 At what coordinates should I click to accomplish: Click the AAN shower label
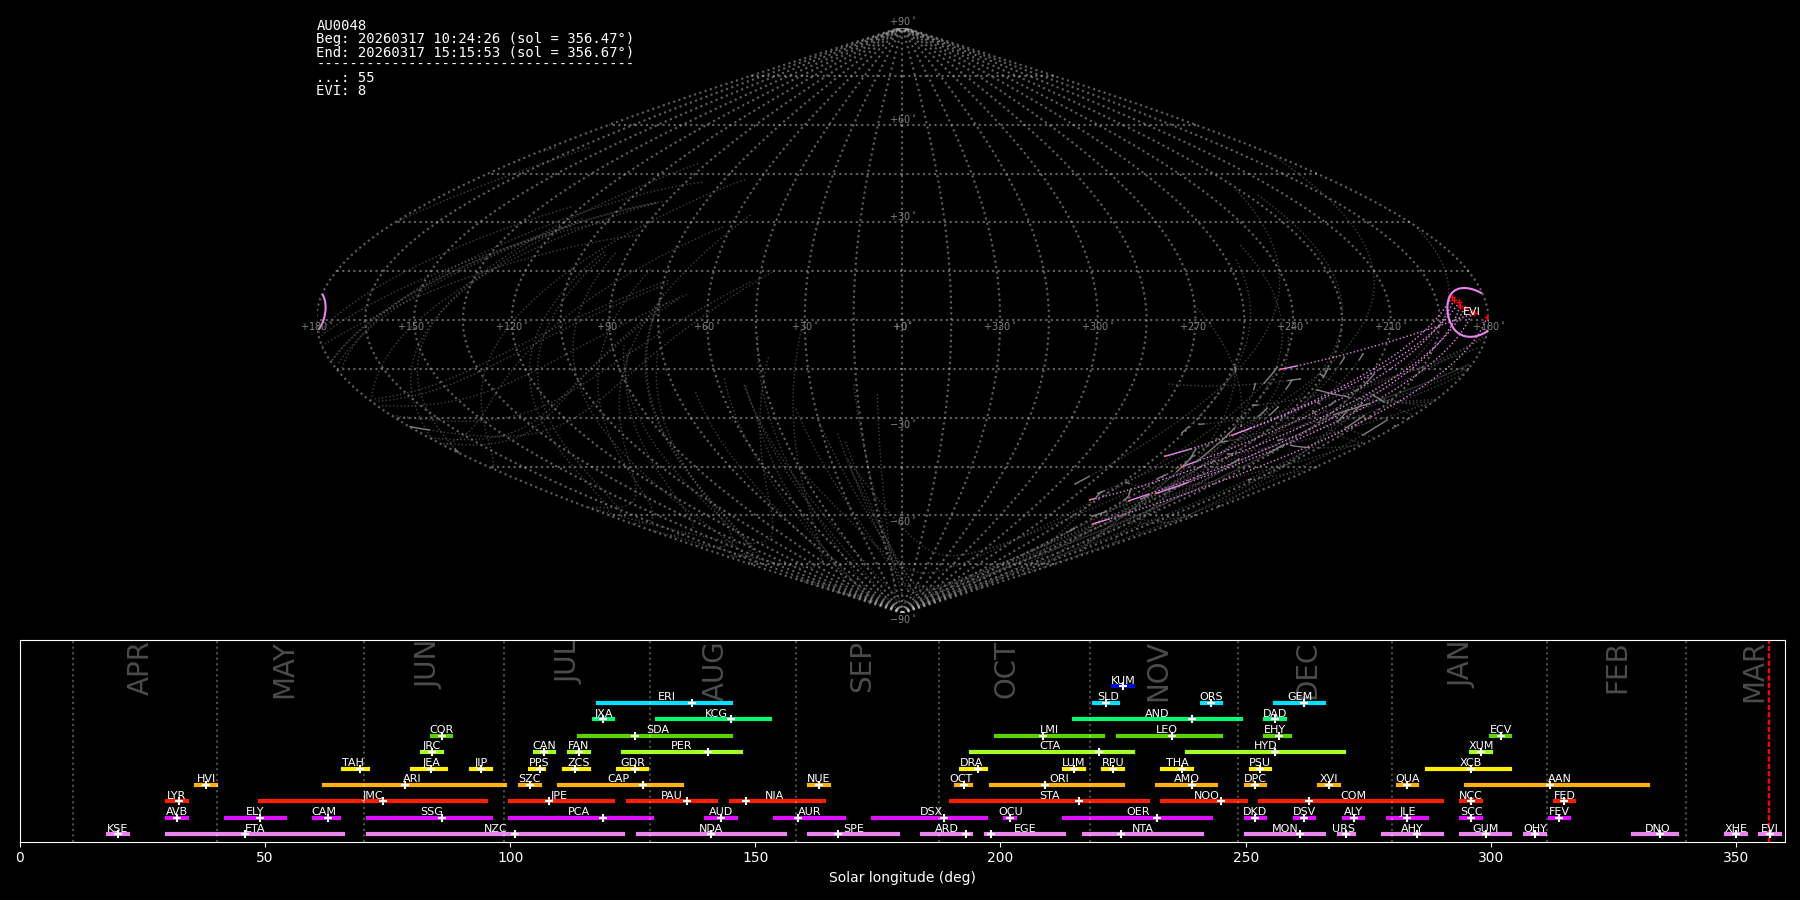point(1559,779)
